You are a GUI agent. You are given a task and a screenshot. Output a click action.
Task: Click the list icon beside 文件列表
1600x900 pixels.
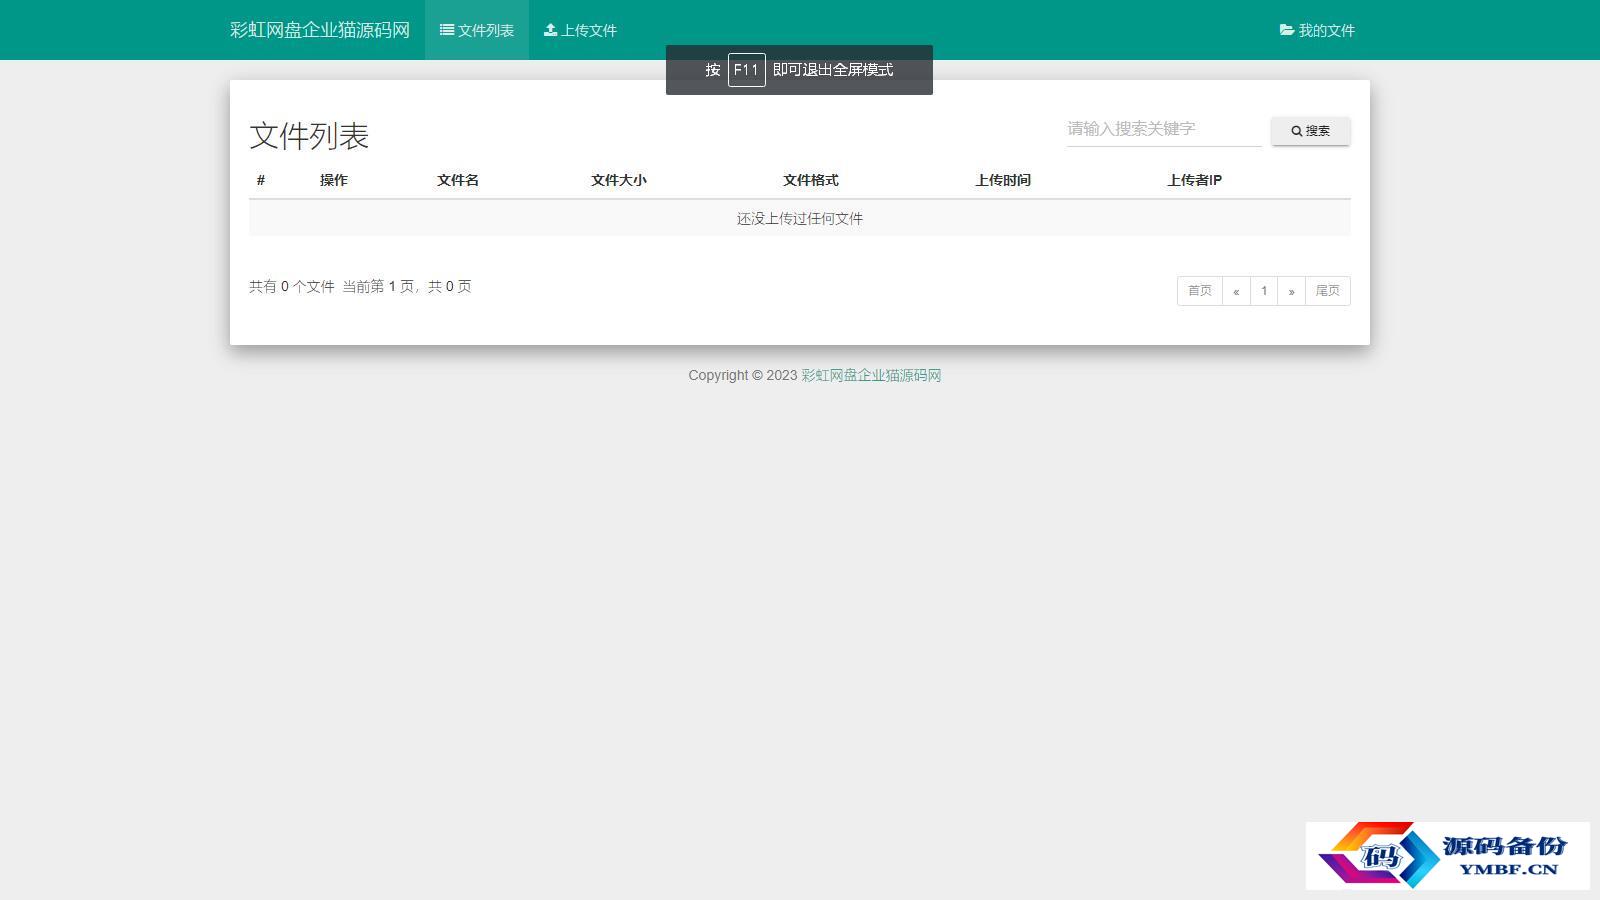[x=447, y=30]
